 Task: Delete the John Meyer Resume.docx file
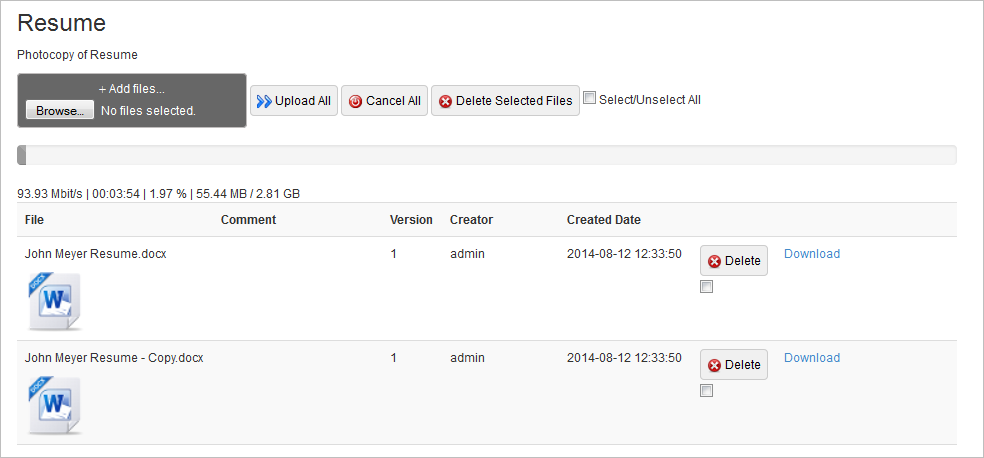pyautogui.click(x=733, y=261)
